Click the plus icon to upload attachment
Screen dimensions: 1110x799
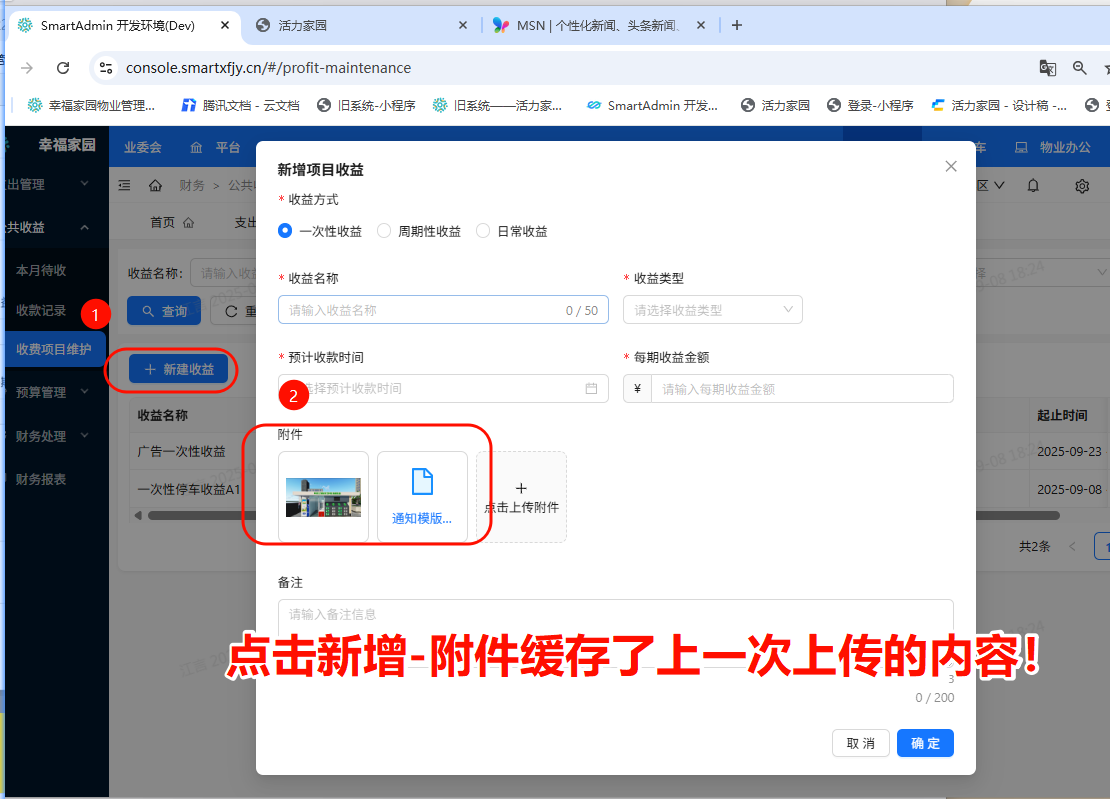[x=521, y=489]
